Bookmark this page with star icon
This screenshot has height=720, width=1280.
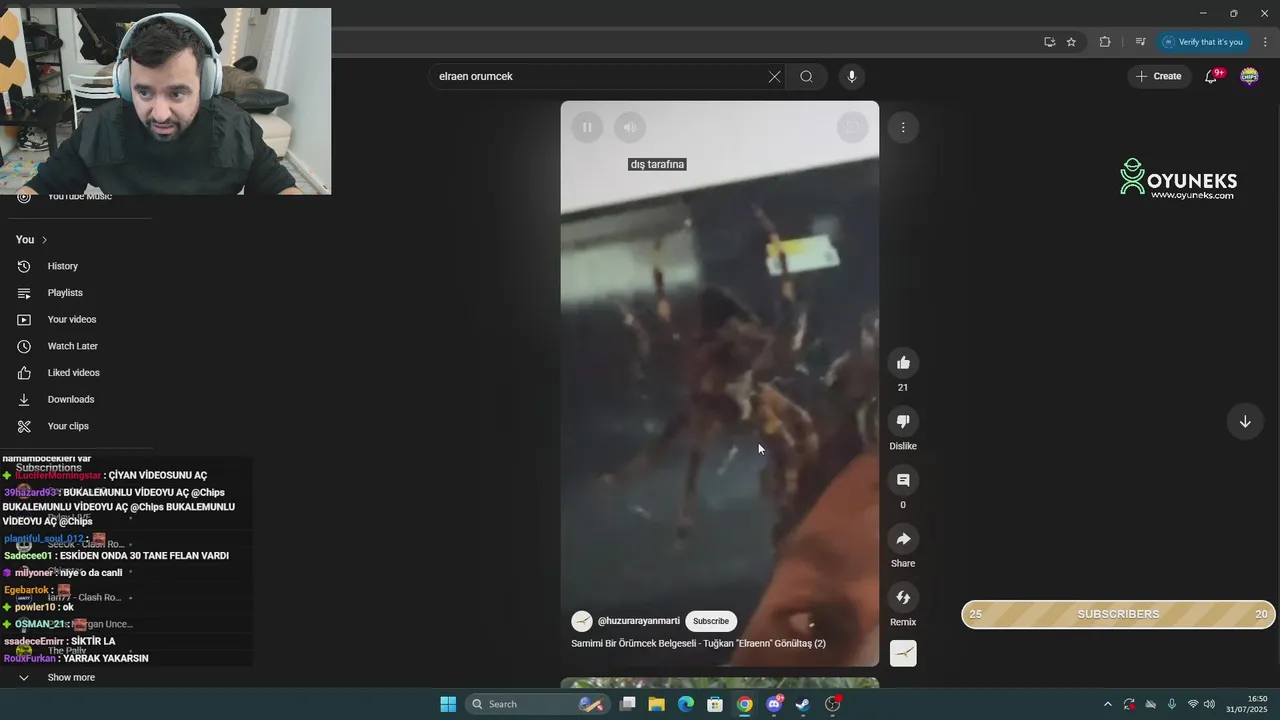pyautogui.click(x=1071, y=42)
